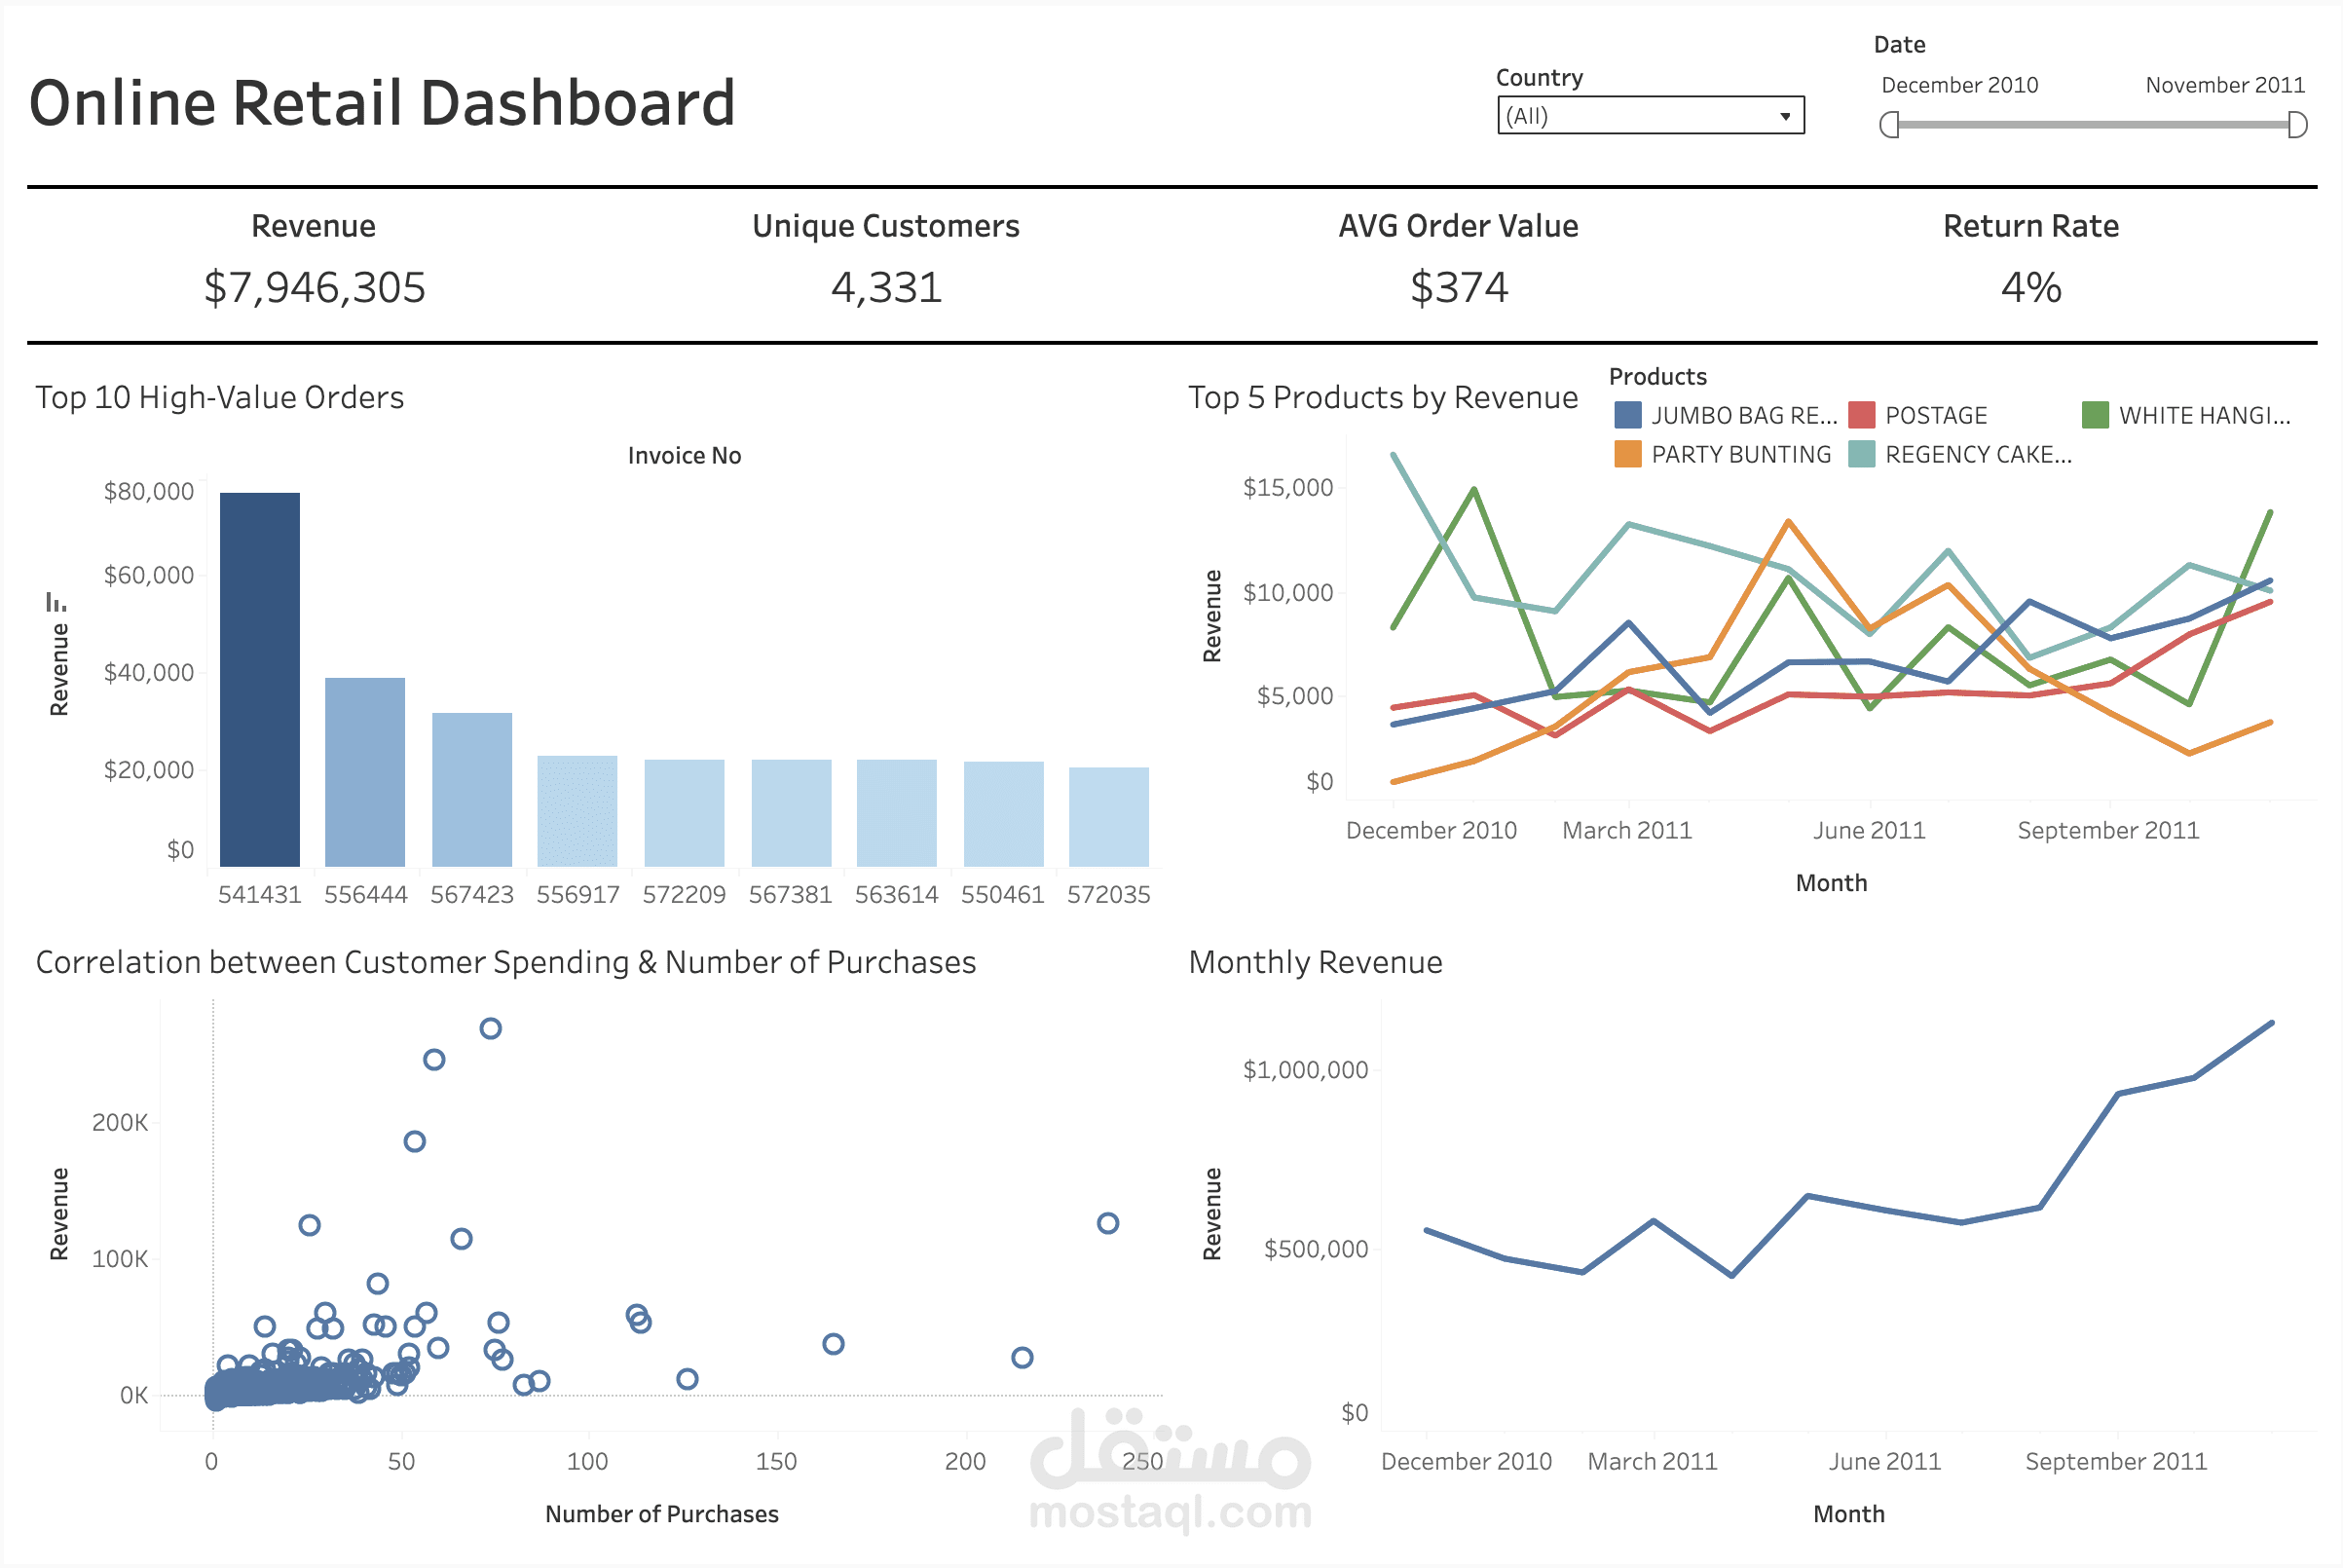Click the 541431 axis label
The height and width of the screenshot is (1568, 2343).
[260, 894]
